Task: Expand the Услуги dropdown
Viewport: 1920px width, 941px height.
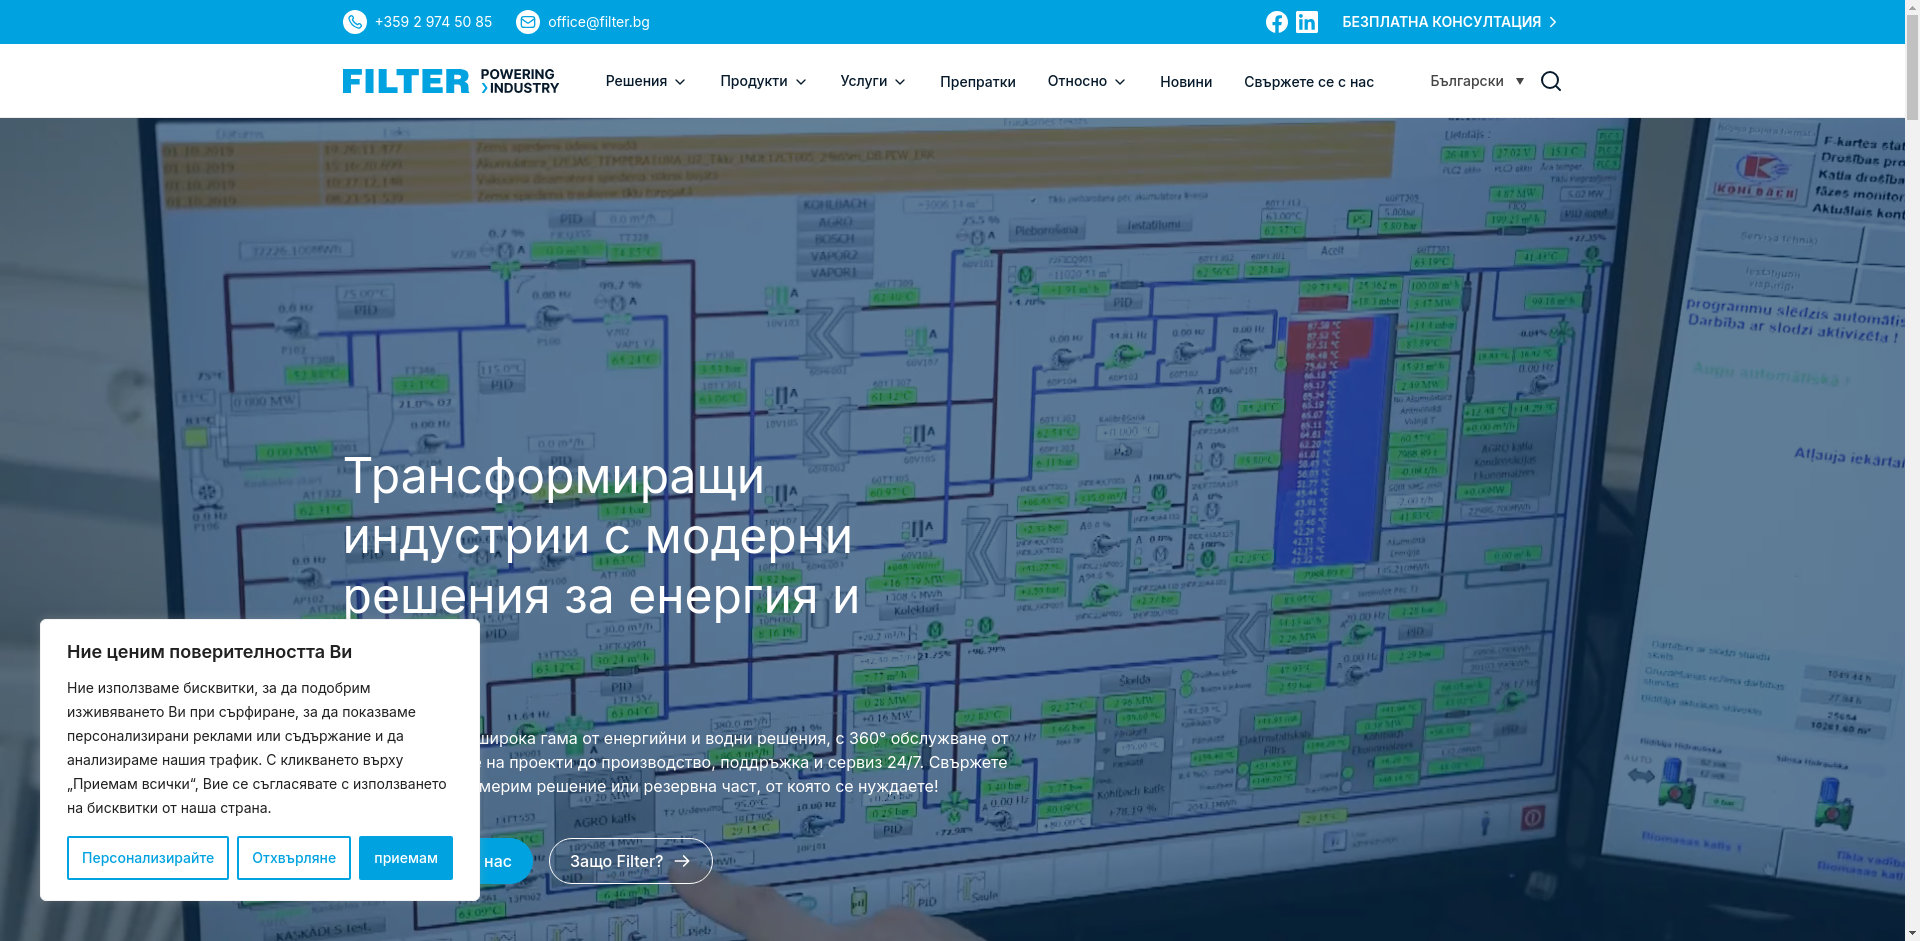Action: tap(872, 81)
